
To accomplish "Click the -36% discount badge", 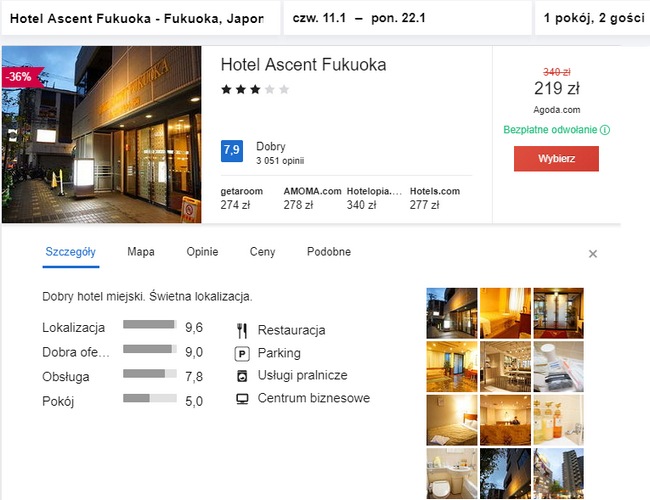I will 17,77.
